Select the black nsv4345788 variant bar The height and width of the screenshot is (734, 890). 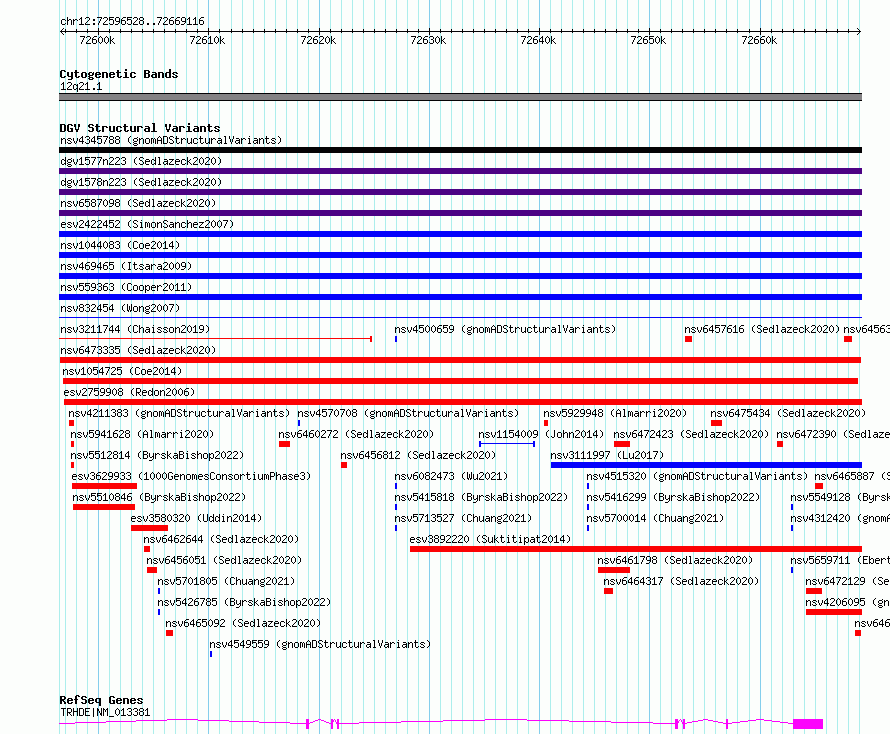tap(460, 150)
